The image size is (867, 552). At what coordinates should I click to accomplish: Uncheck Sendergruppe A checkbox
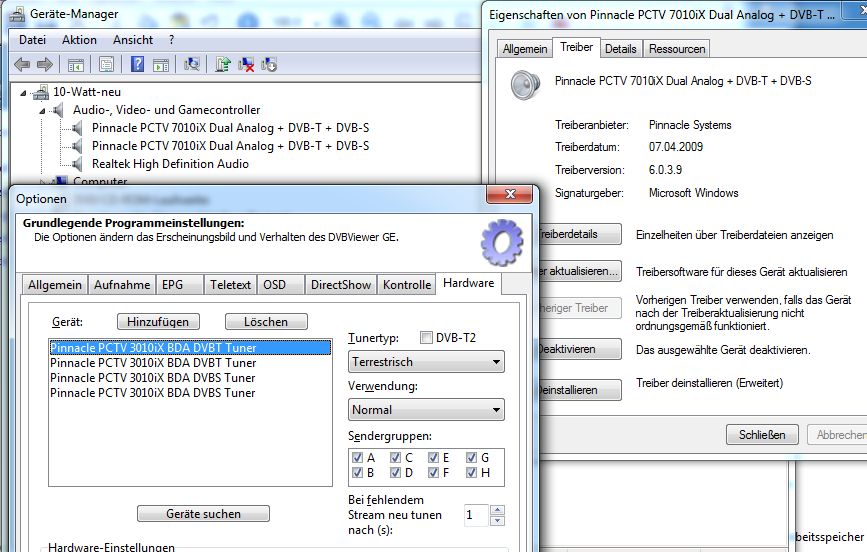[x=358, y=457]
